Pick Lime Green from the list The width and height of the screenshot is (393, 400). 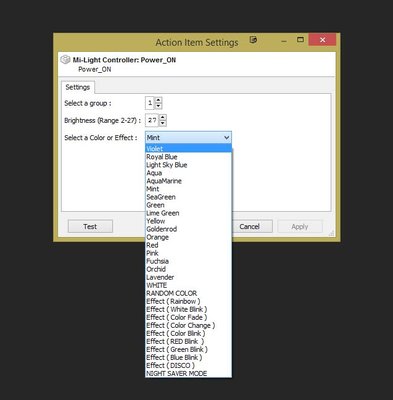tap(188, 213)
